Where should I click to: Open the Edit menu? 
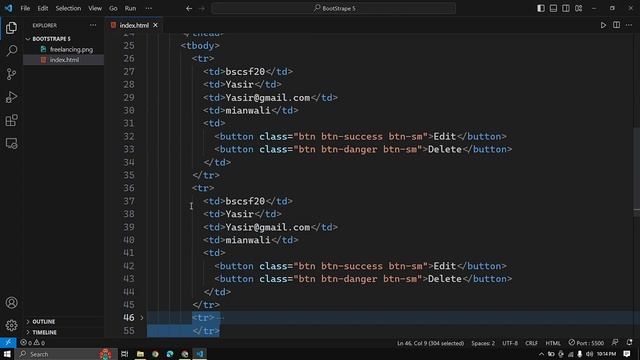point(43,8)
